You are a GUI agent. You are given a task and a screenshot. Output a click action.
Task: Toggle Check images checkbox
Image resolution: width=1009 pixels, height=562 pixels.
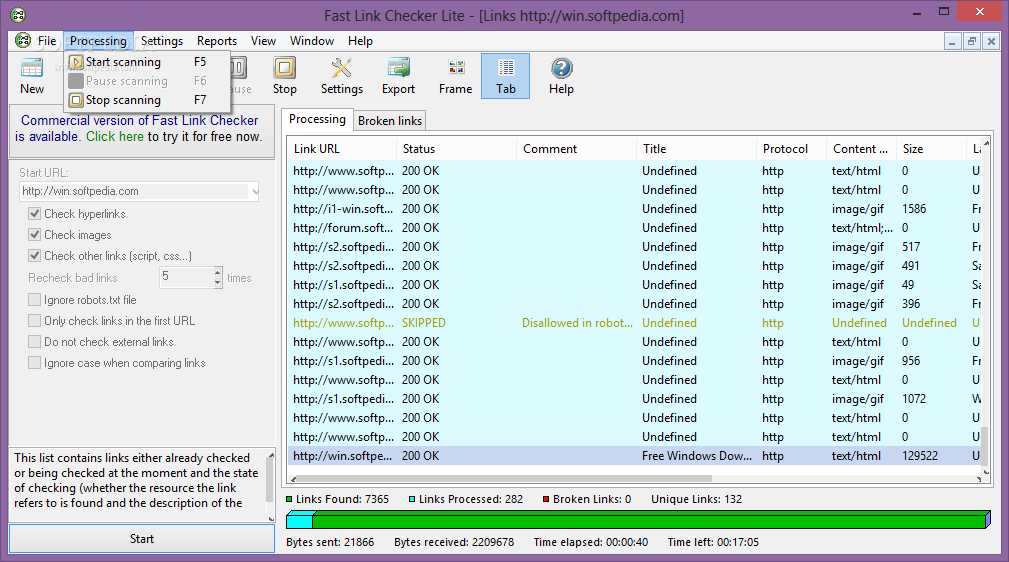pyautogui.click(x=35, y=235)
